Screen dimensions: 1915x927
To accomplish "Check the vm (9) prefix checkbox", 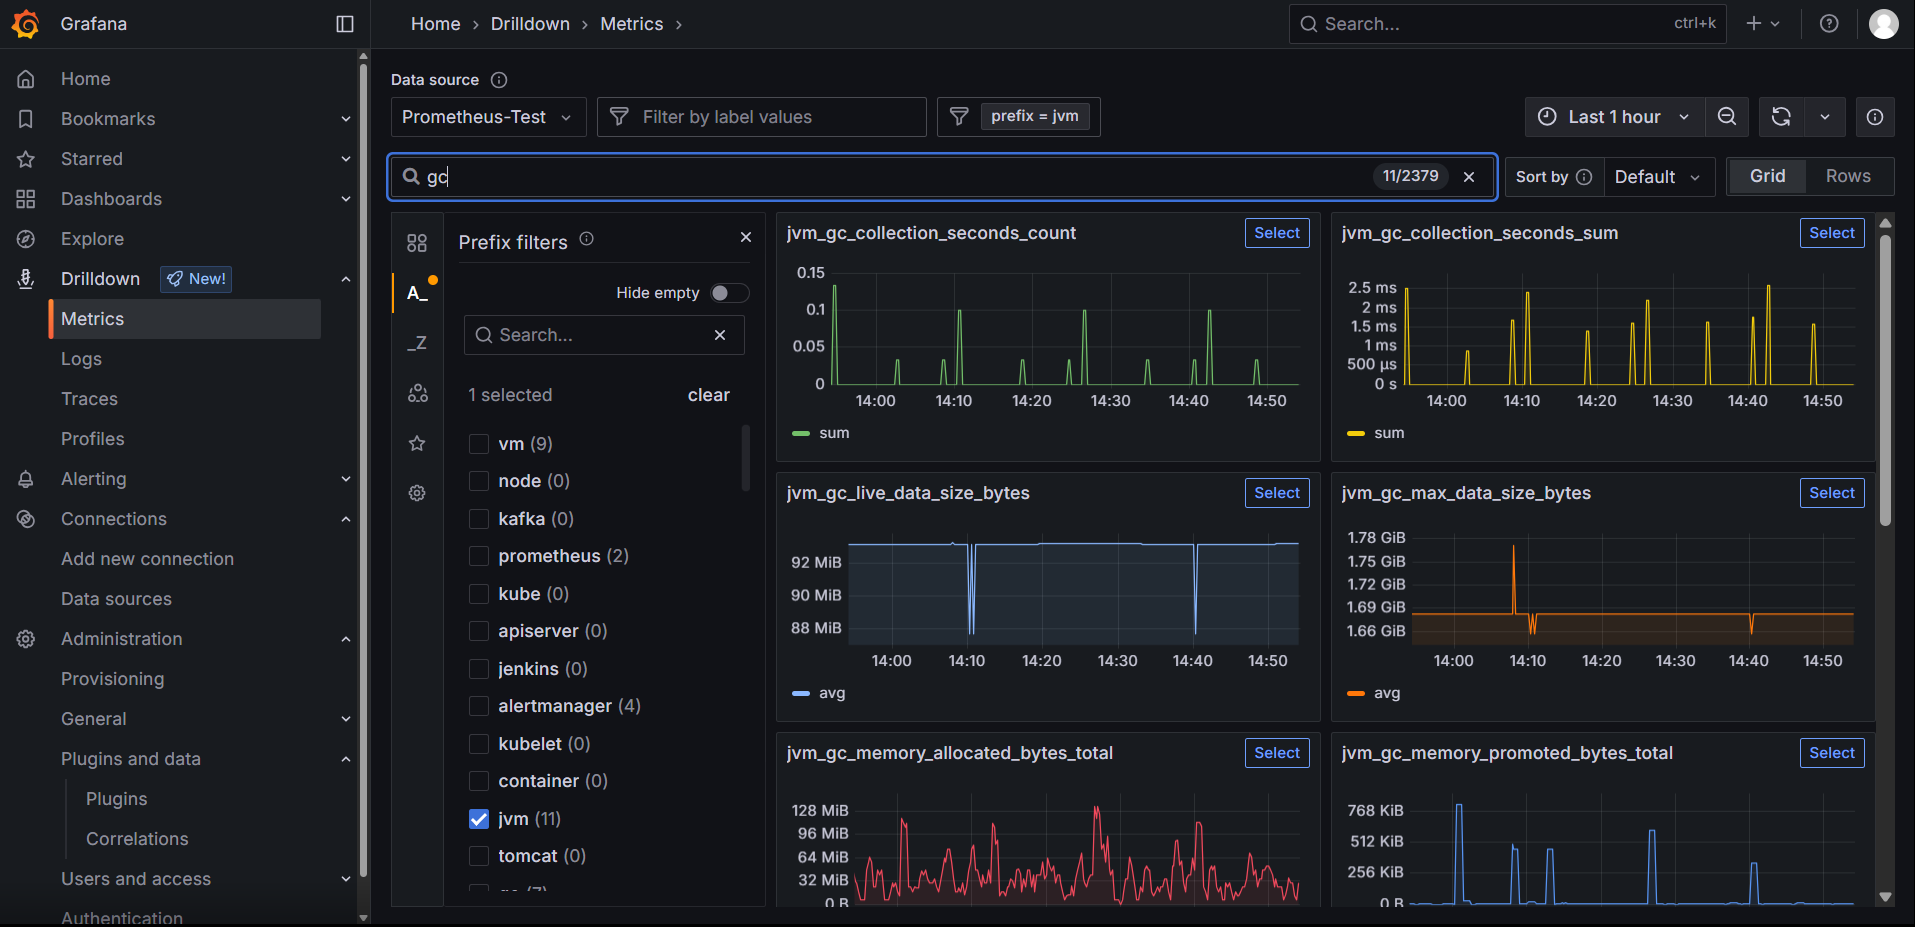I will click(x=479, y=444).
